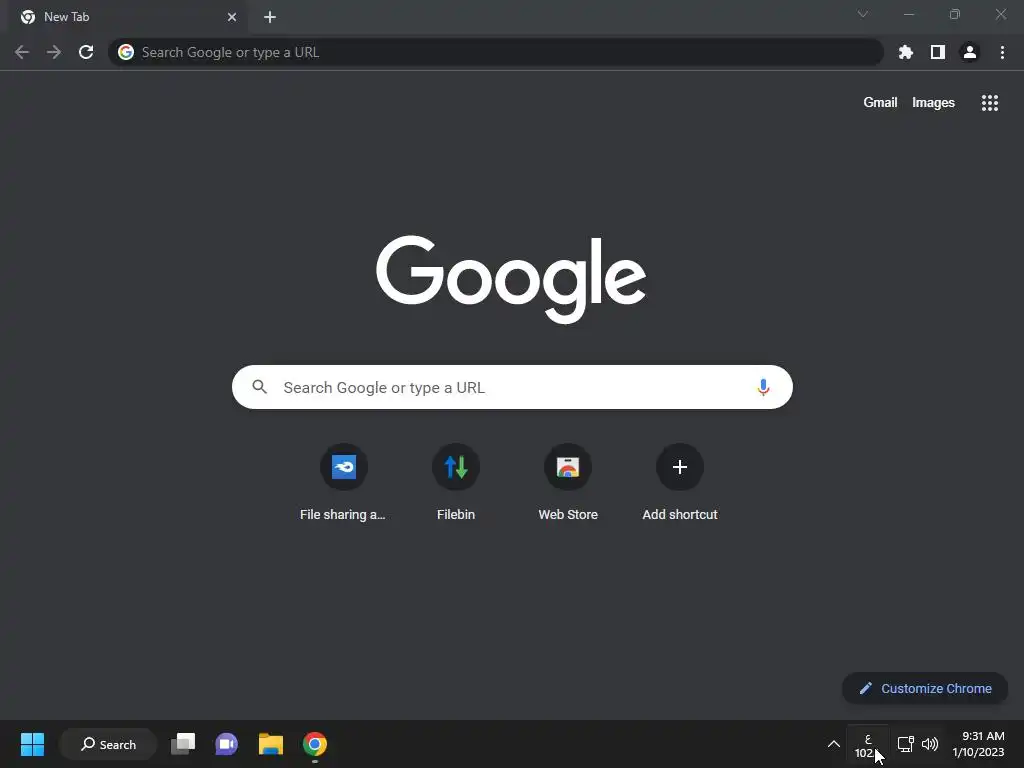Open File Explorer from taskbar
1024x768 pixels.
[x=270, y=744]
